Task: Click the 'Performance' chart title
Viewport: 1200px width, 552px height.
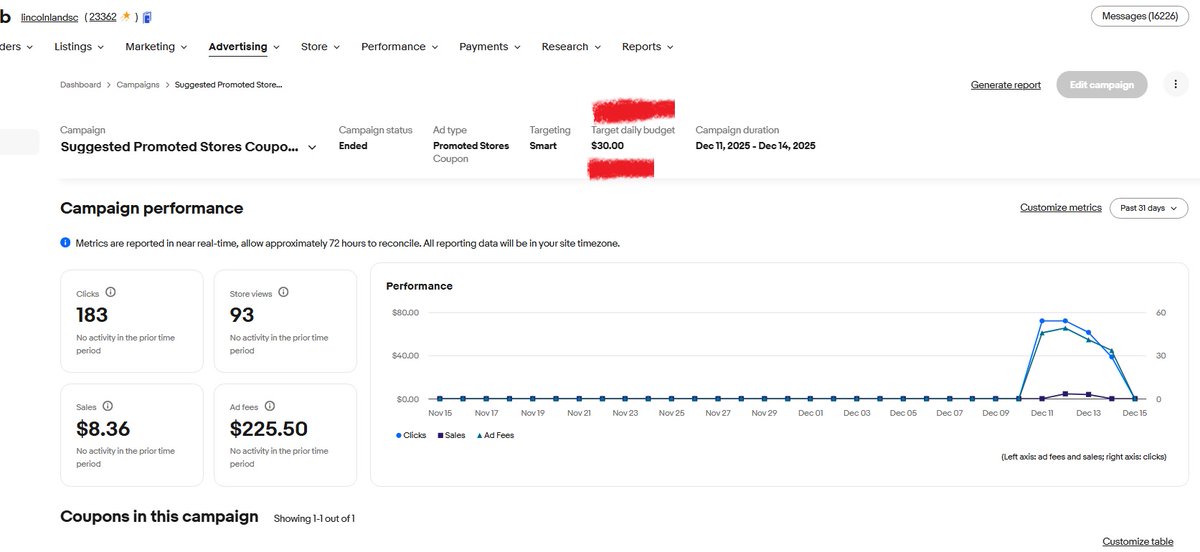Action: pos(420,286)
